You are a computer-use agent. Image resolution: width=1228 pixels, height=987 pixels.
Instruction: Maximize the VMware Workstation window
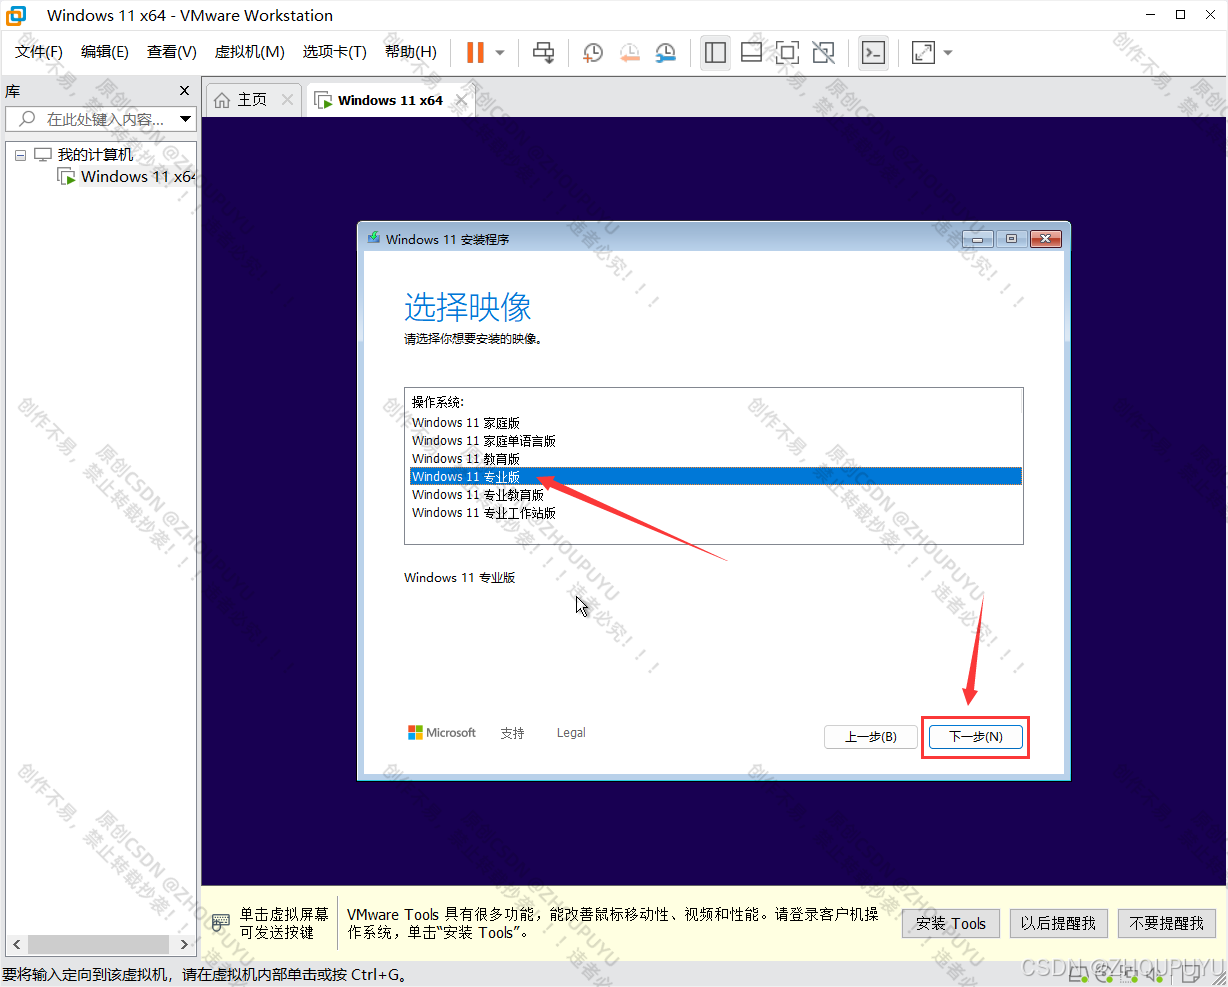[1181, 14]
